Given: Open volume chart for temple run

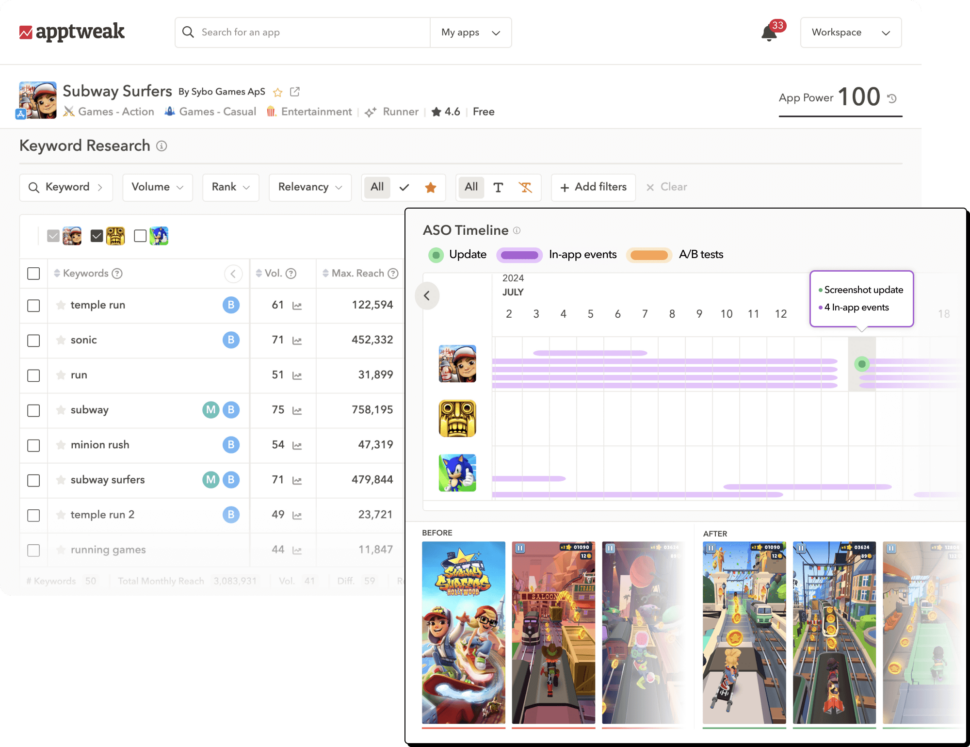Looking at the screenshot, I should pyautogui.click(x=297, y=305).
